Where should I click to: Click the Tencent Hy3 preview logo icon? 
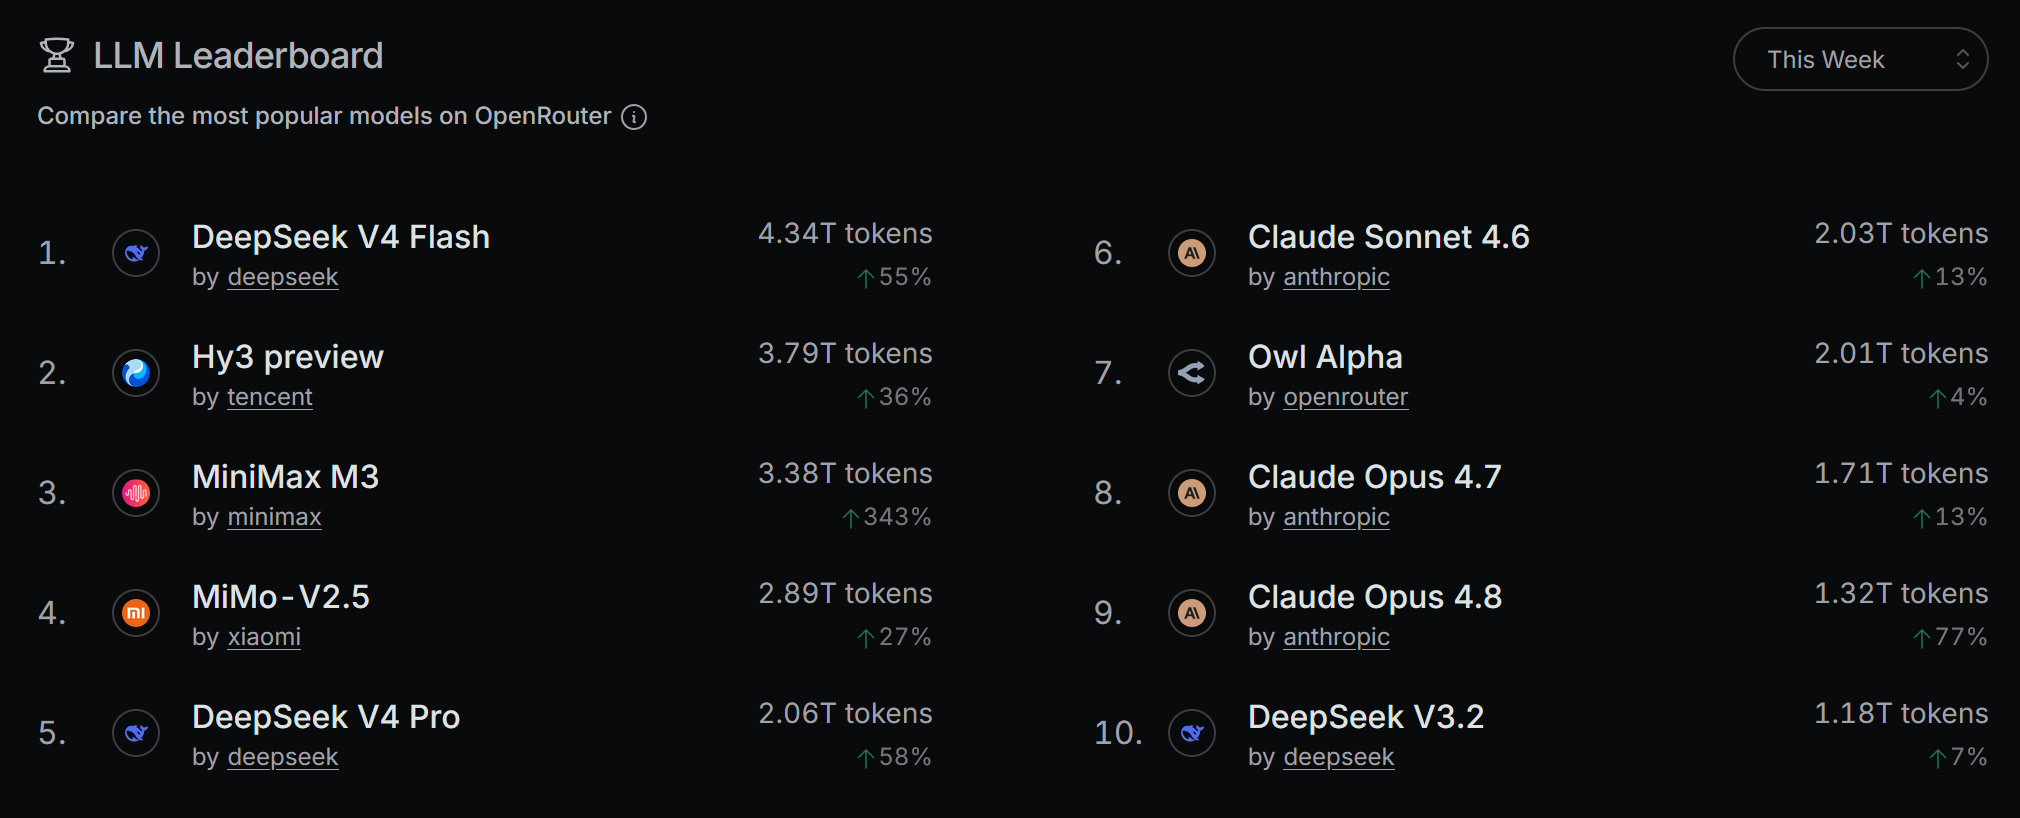click(136, 373)
